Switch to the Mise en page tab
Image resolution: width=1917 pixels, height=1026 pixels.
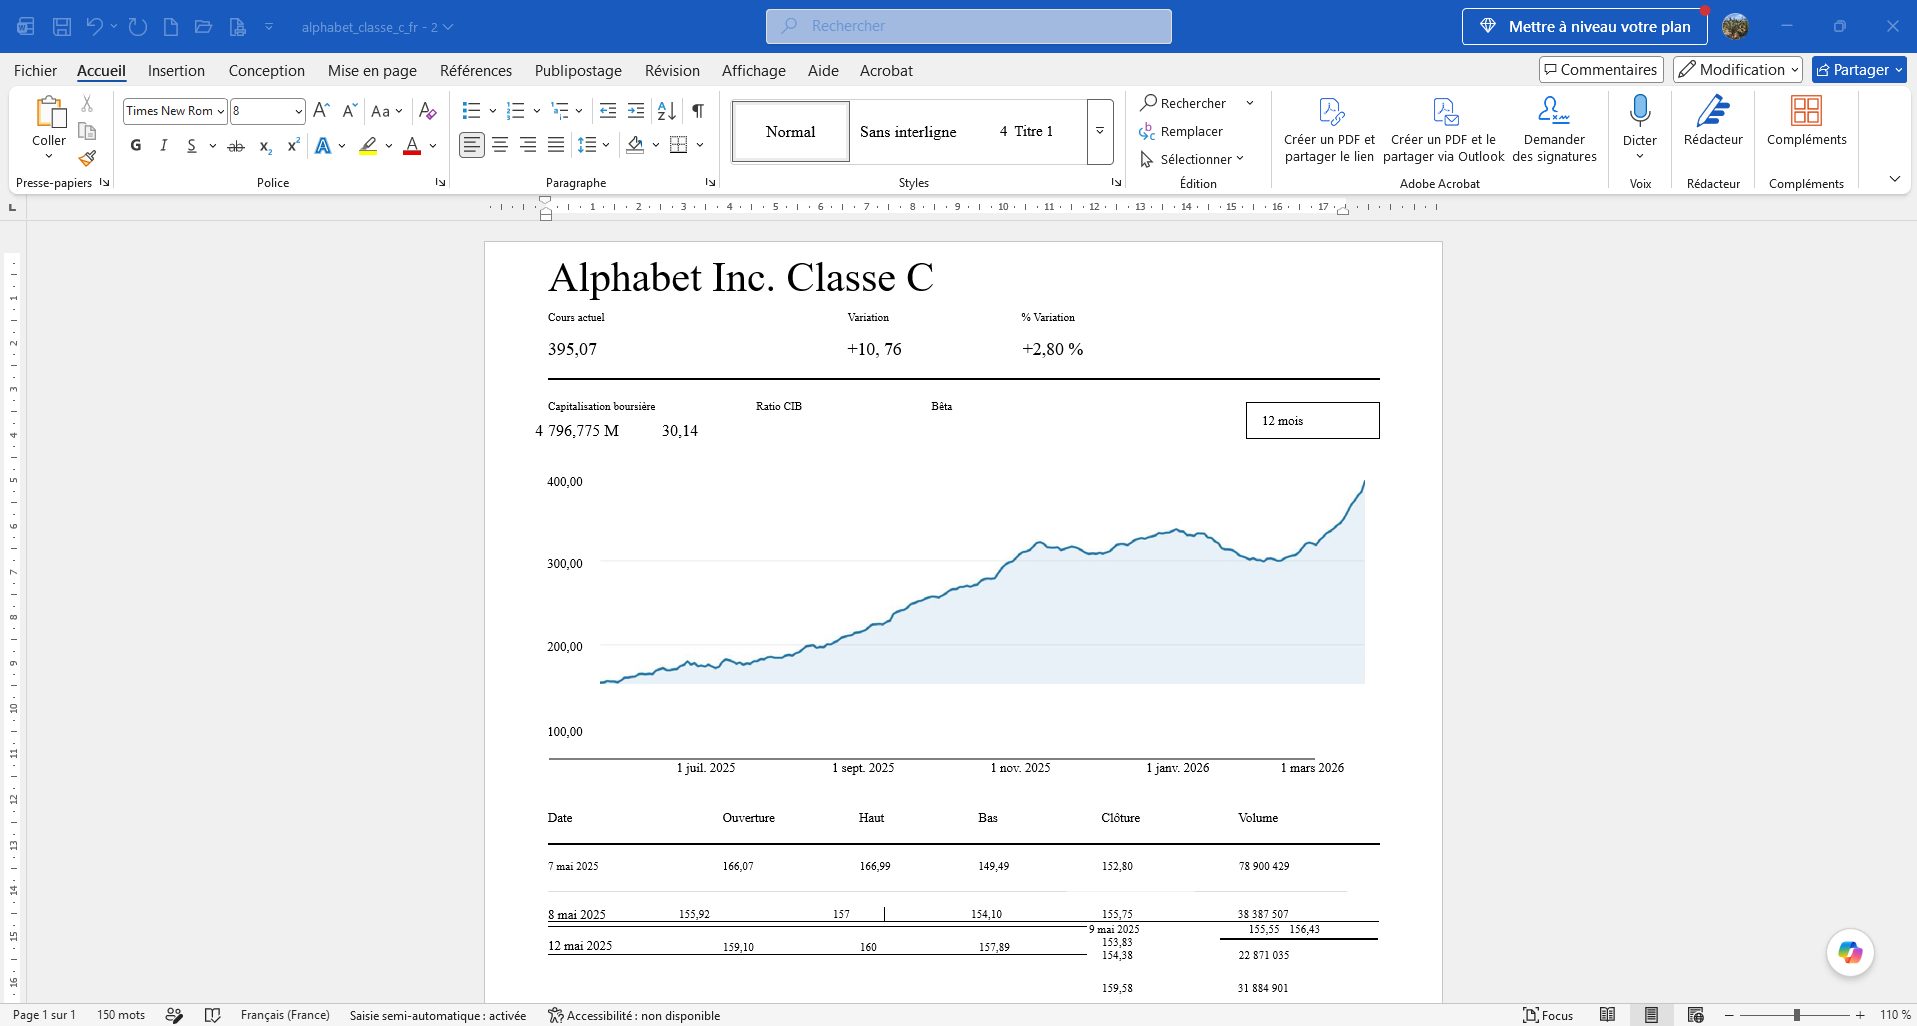[x=372, y=70]
